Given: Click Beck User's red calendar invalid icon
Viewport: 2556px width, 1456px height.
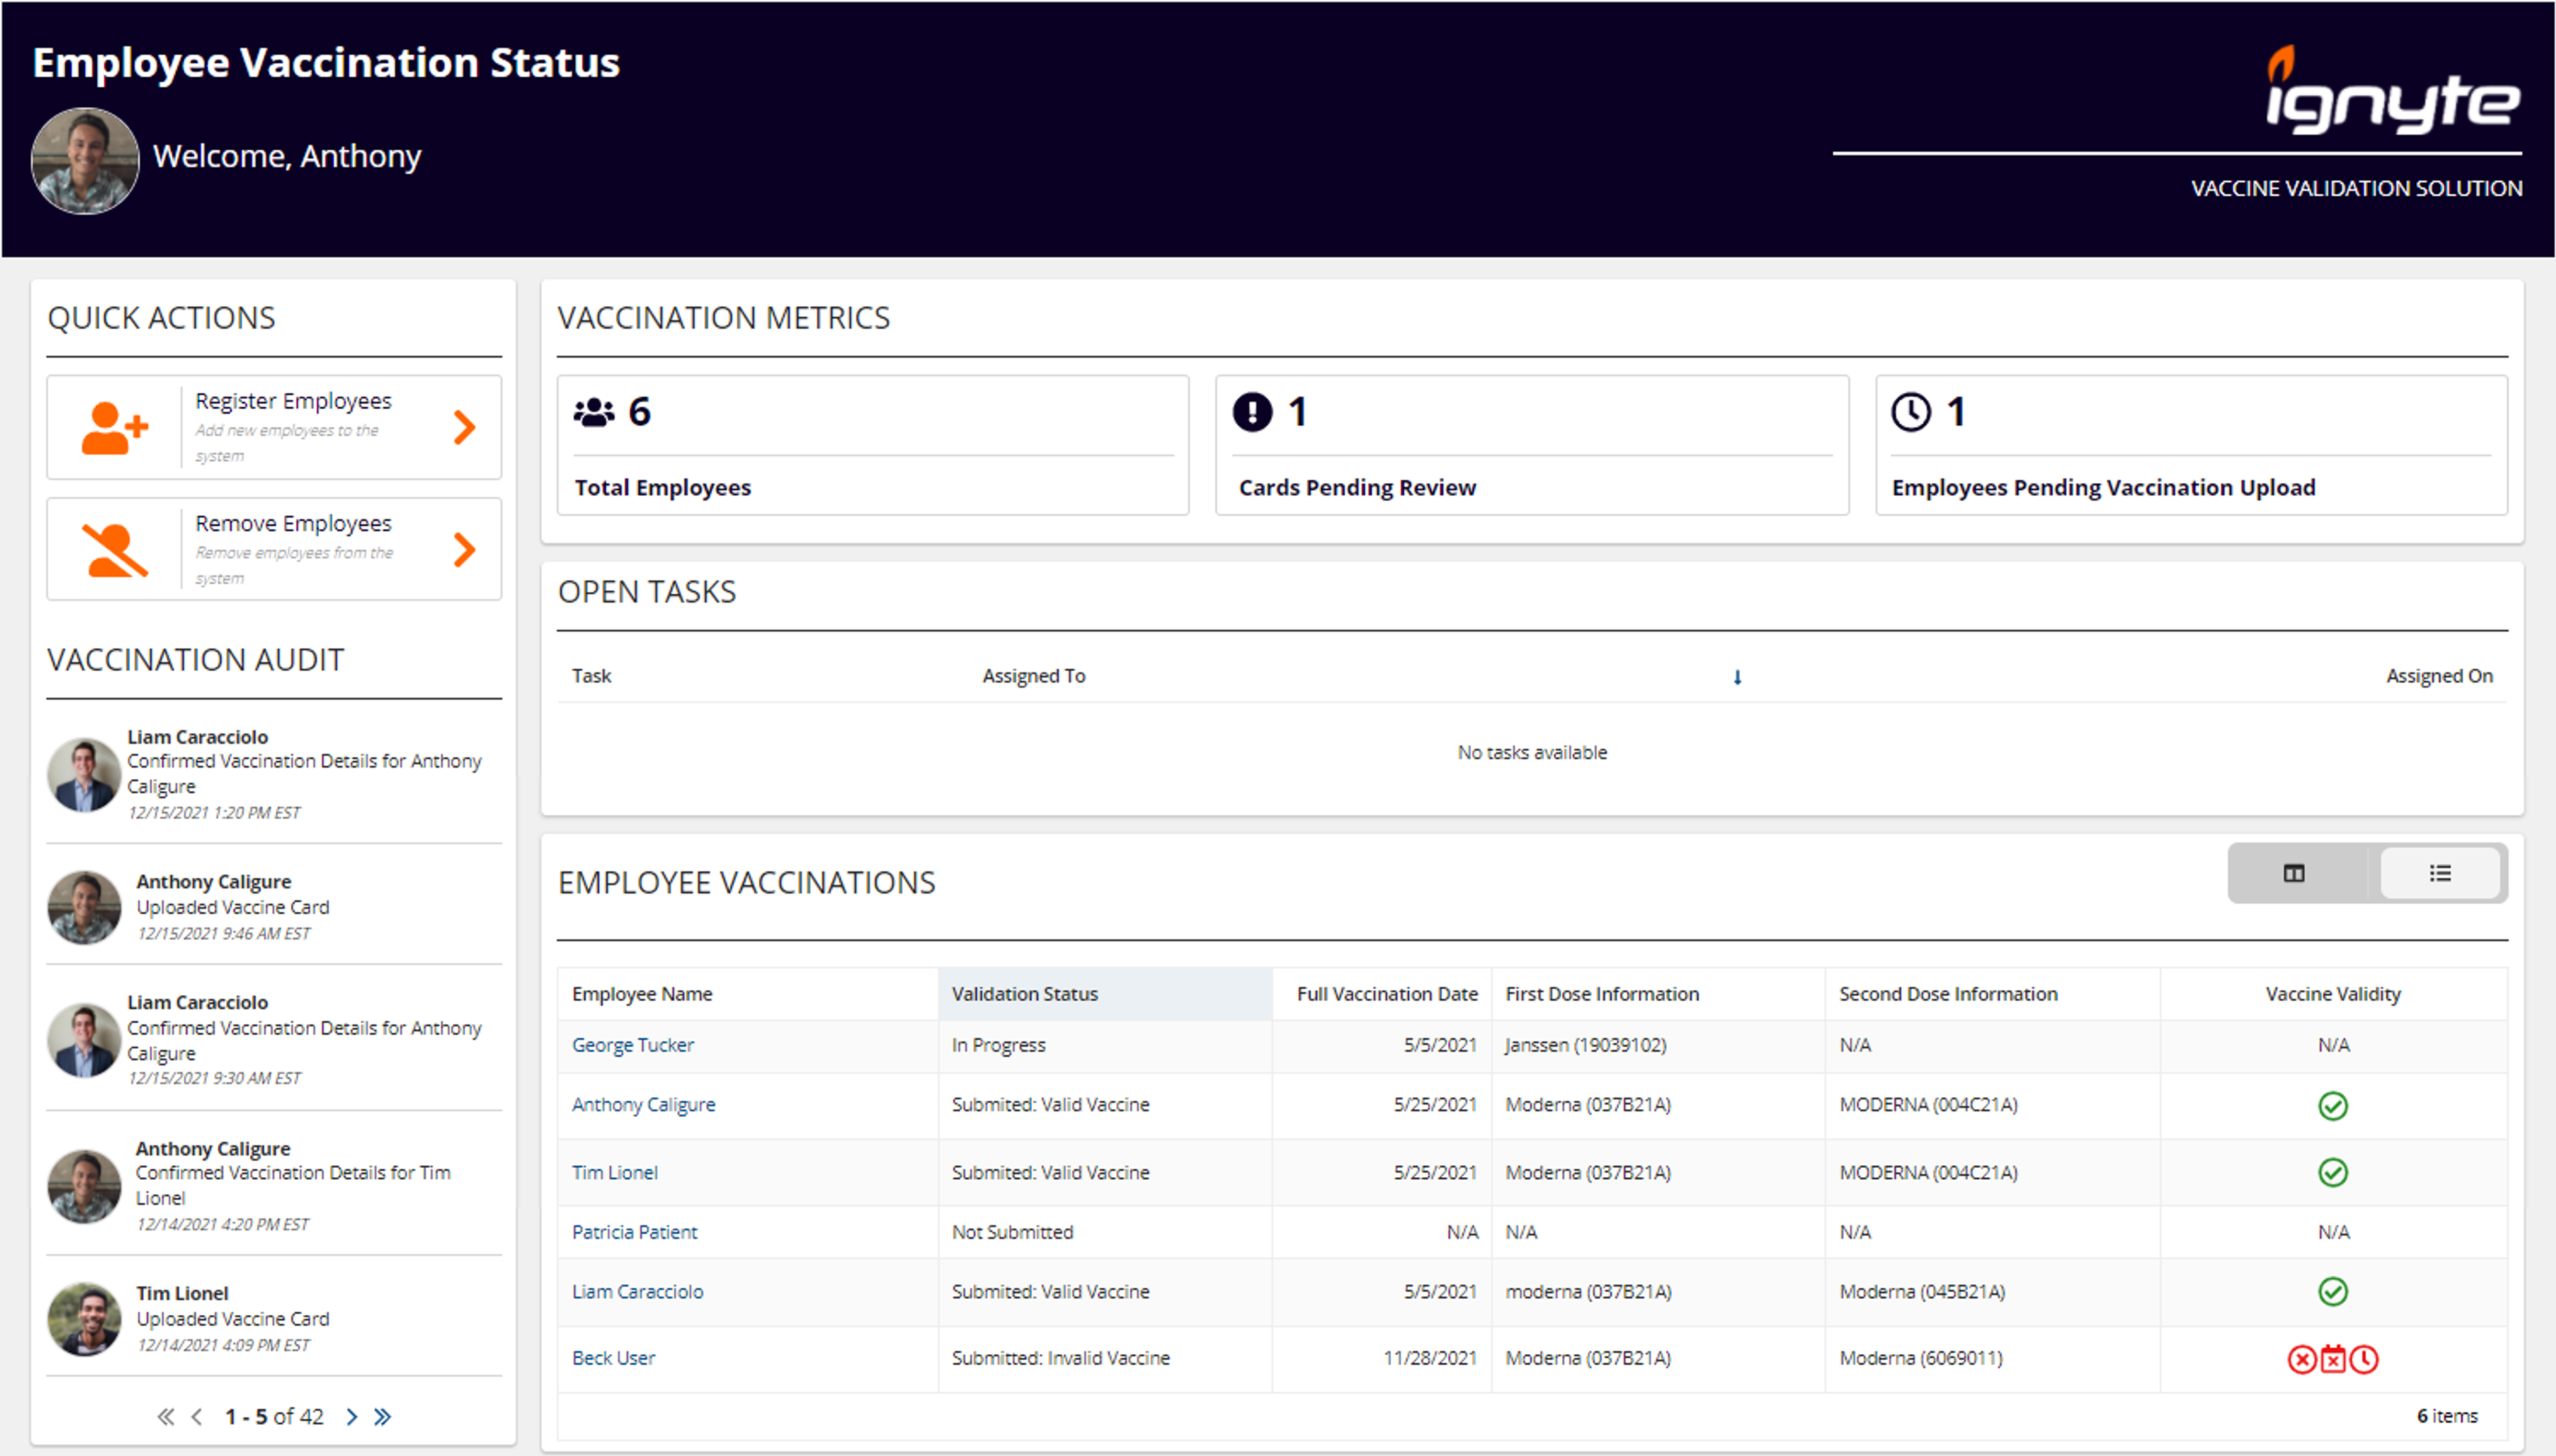Looking at the screenshot, I should tap(2333, 1359).
